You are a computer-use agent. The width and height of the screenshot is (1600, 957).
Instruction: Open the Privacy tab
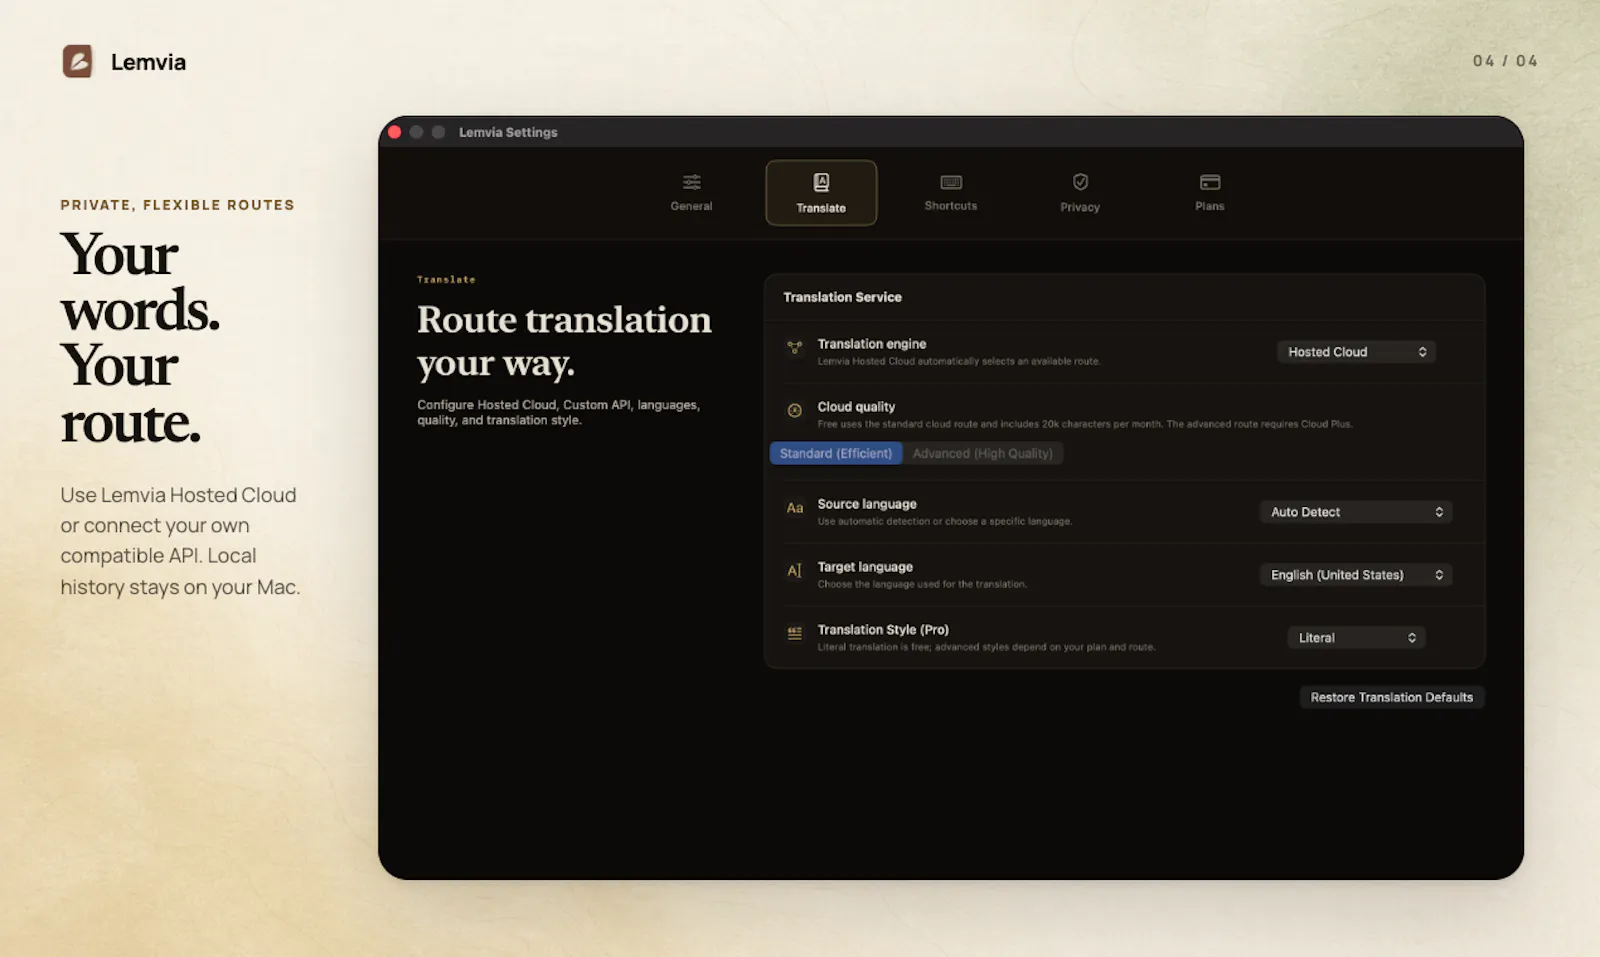point(1080,192)
